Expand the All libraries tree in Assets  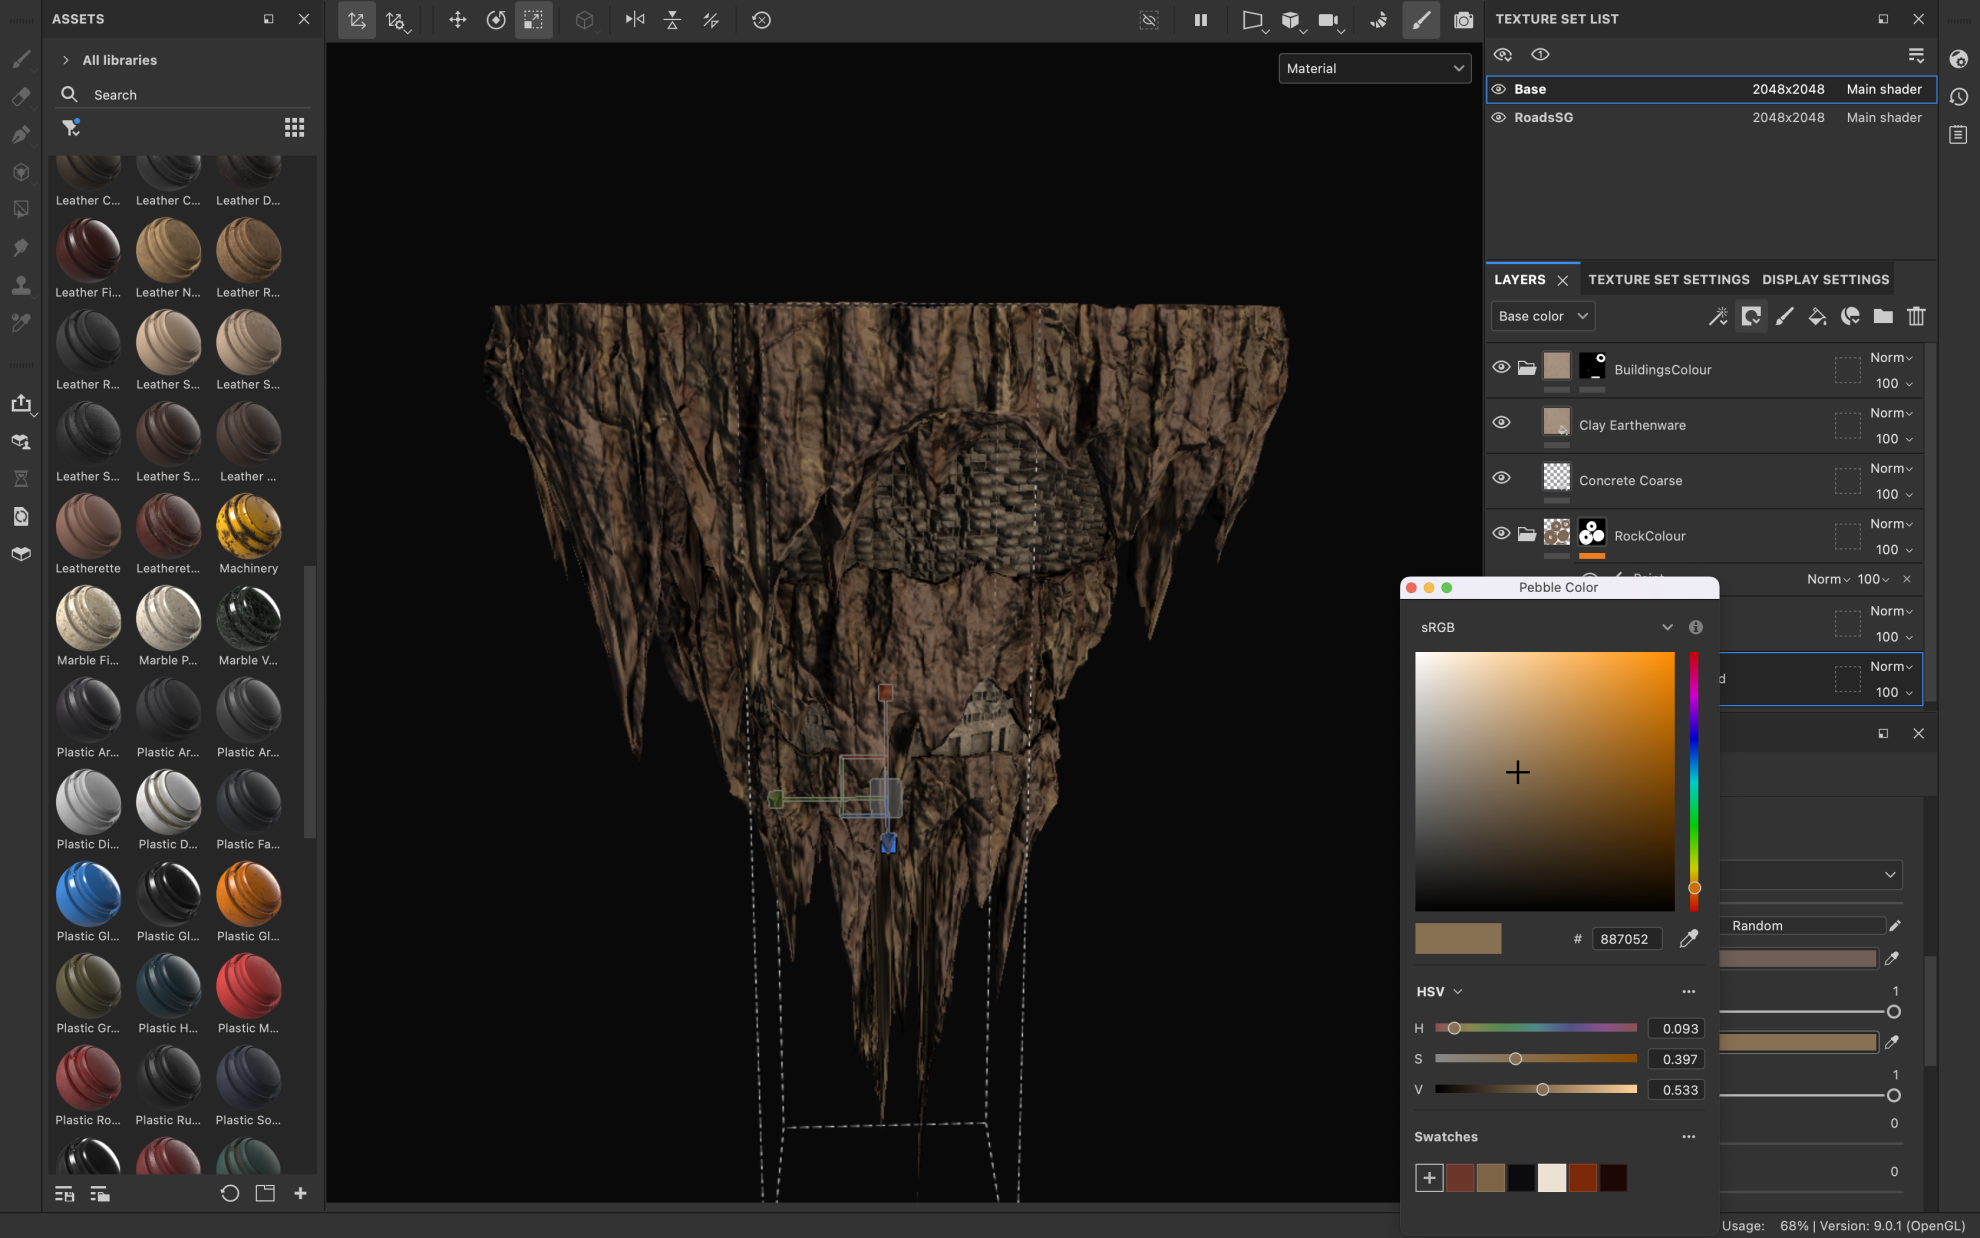pos(65,59)
